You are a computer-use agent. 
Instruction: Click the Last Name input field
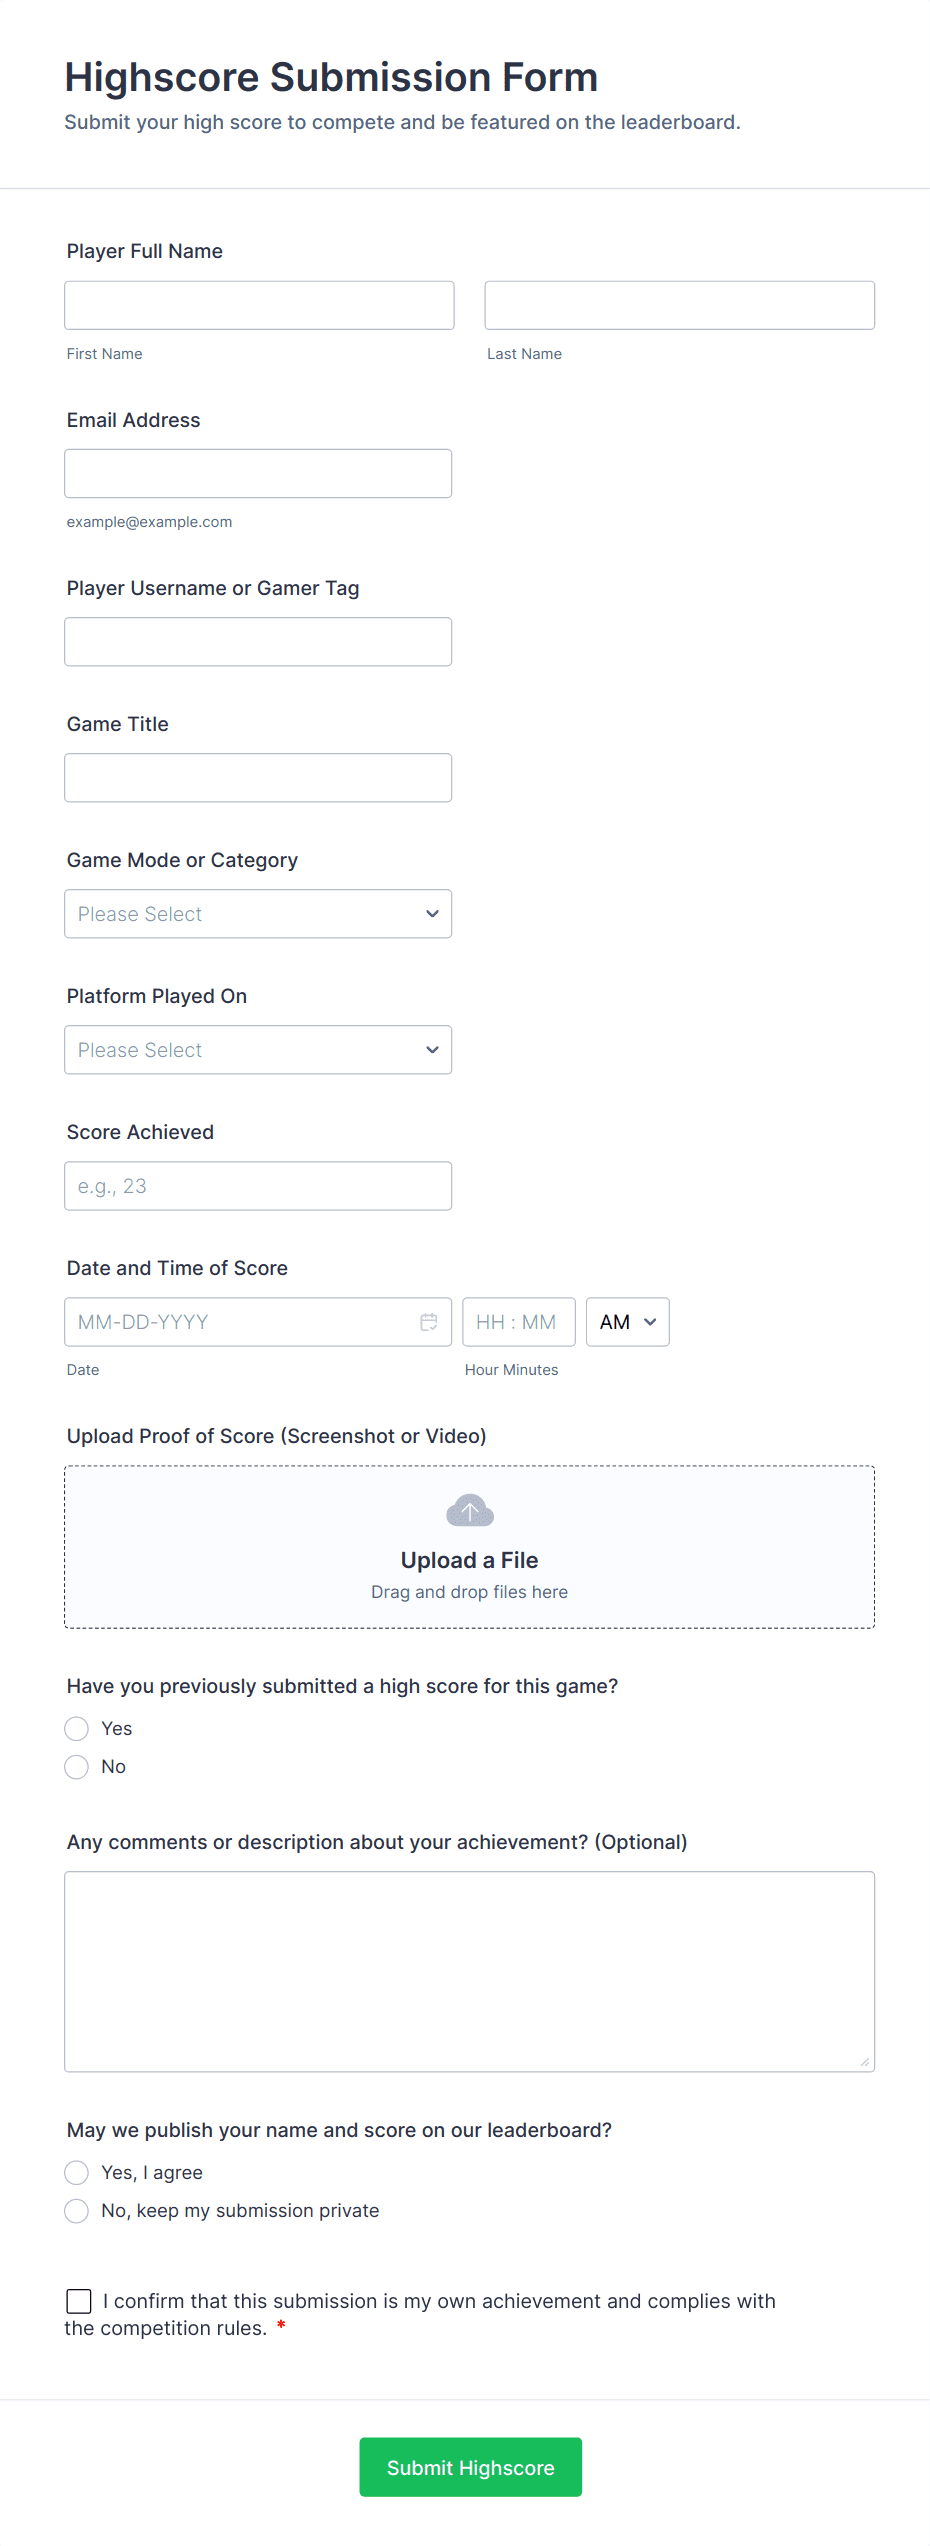click(x=679, y=305)
